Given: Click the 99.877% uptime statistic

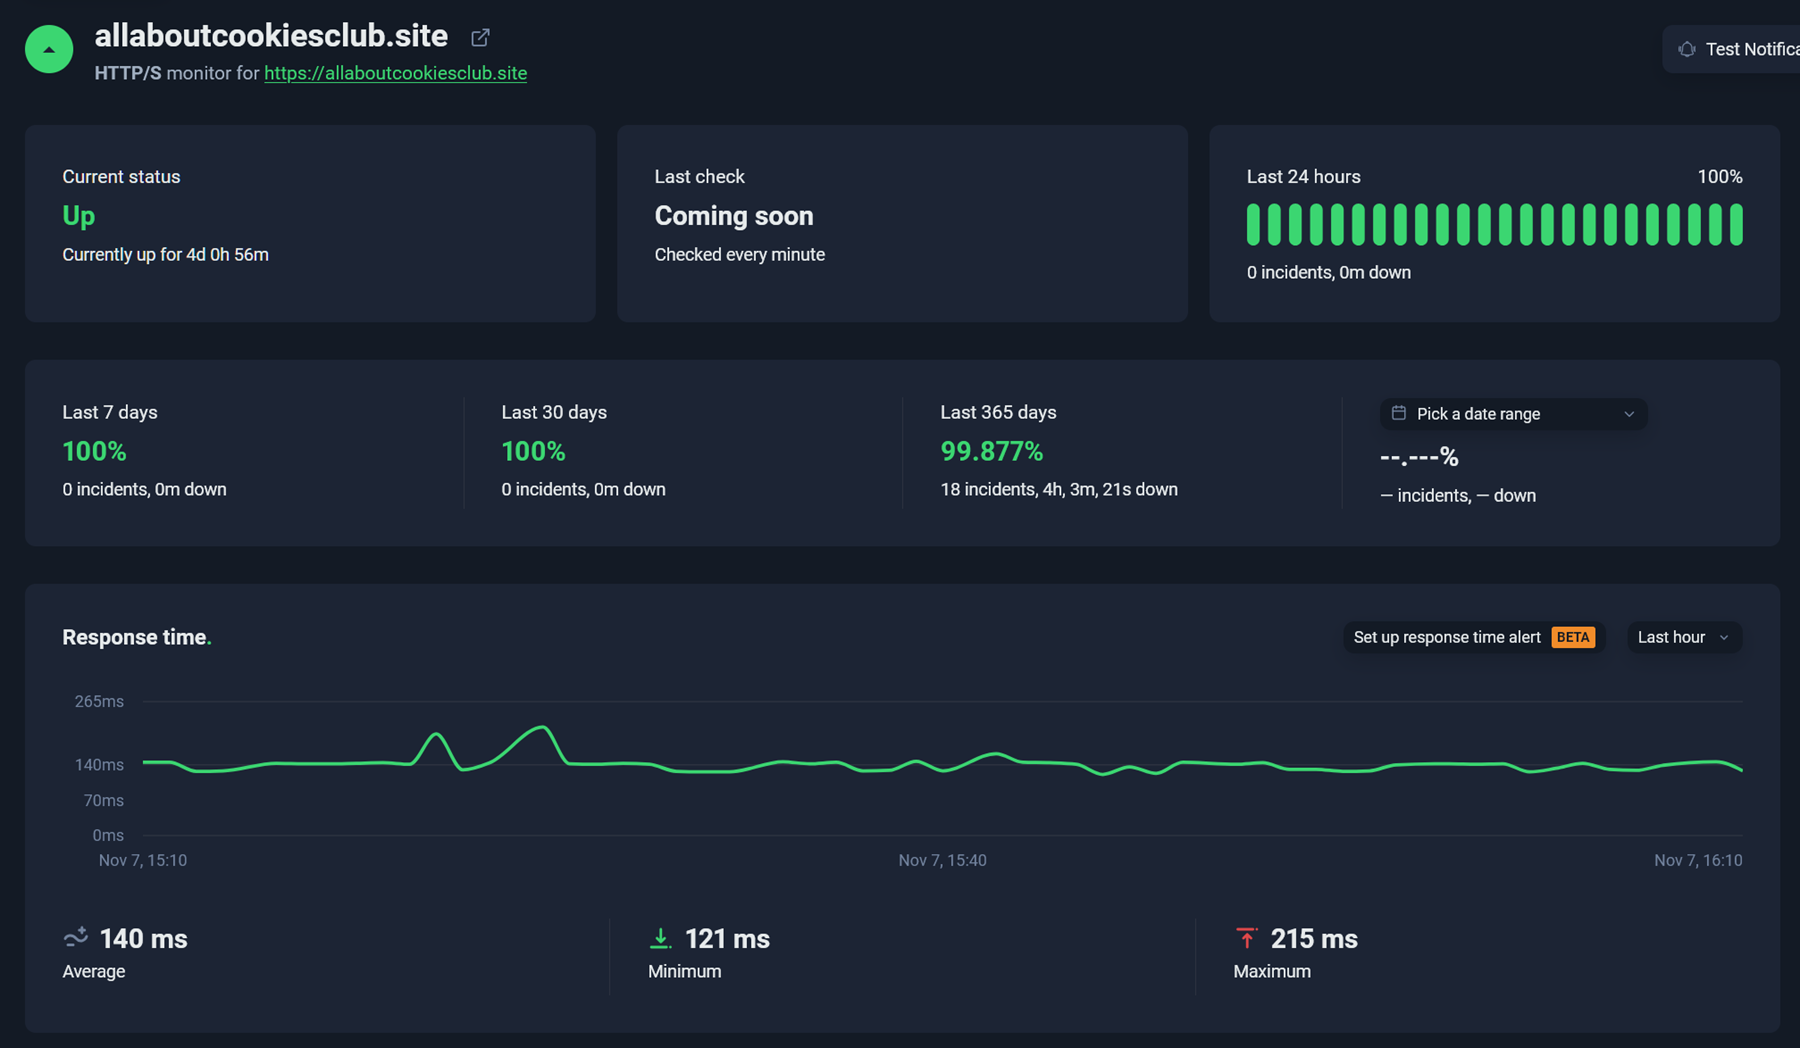Looking at the screenshot, I should point(991,451).
